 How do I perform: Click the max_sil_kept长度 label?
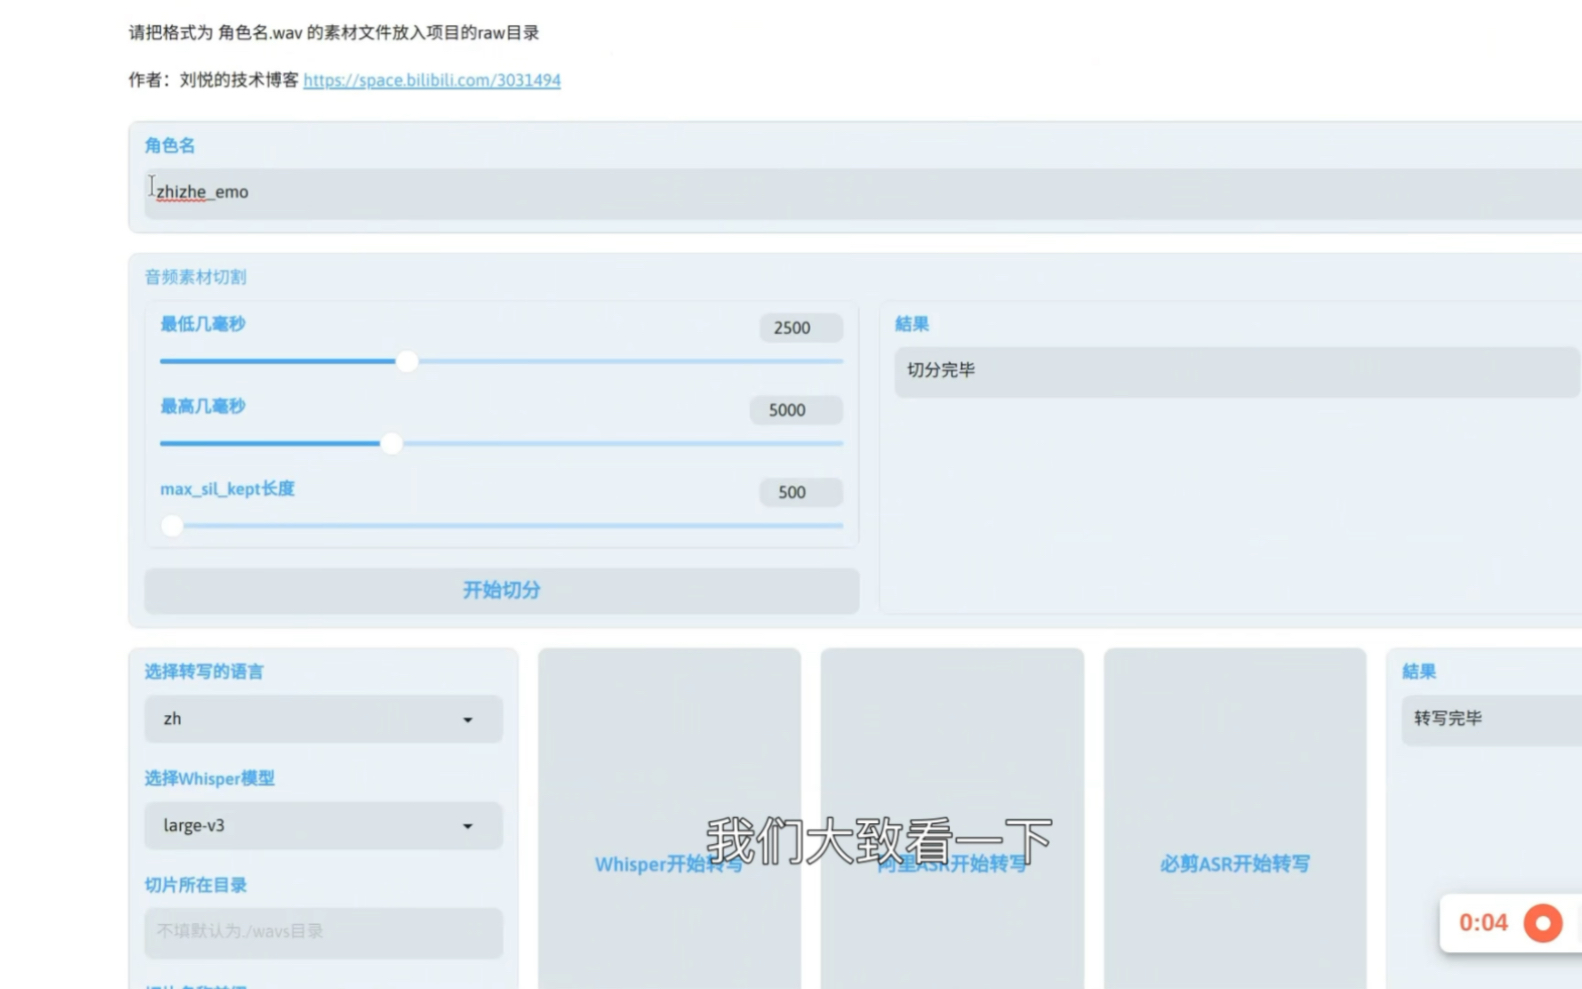coord(227,489)
